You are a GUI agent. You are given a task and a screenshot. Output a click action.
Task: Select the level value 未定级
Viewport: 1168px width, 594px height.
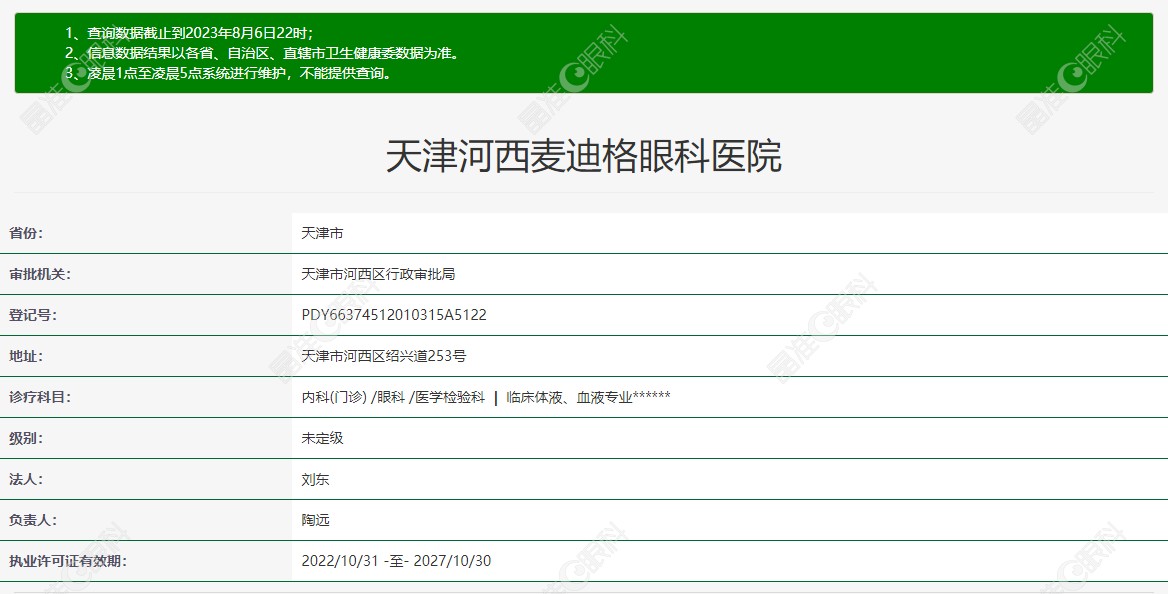coord(322,438)
